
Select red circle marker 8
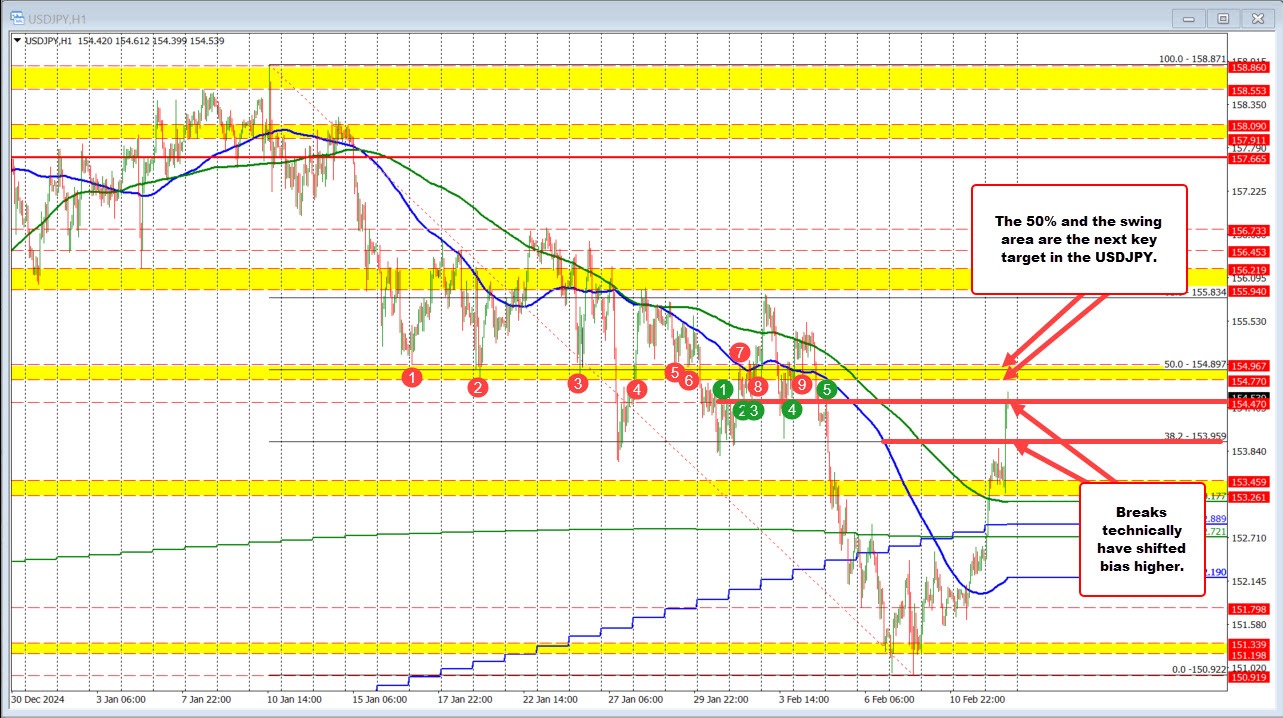tap(757, 385)
